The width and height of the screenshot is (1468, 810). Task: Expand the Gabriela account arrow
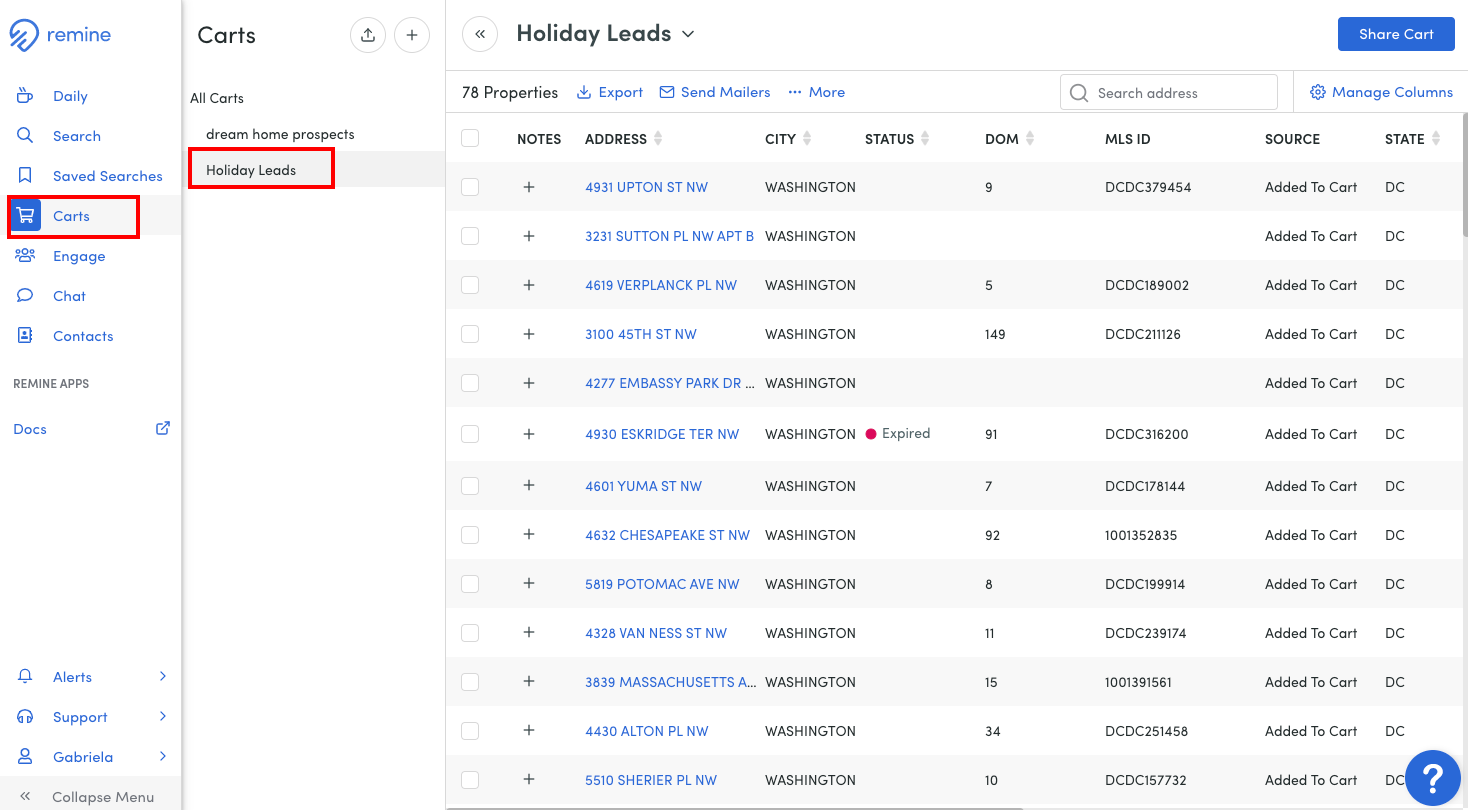163,757
